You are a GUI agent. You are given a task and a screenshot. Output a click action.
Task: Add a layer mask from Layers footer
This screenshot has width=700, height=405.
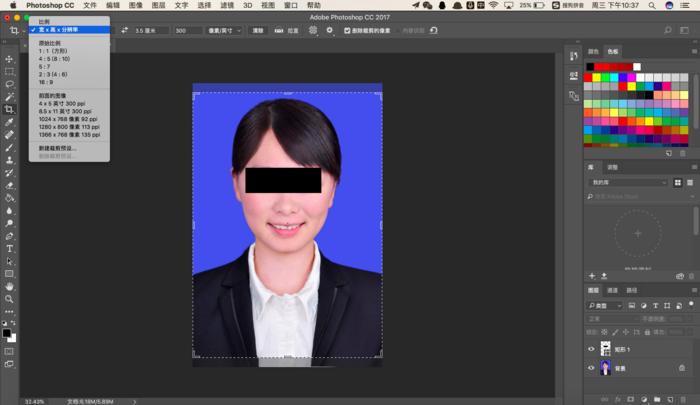click(x=630, y=399)
